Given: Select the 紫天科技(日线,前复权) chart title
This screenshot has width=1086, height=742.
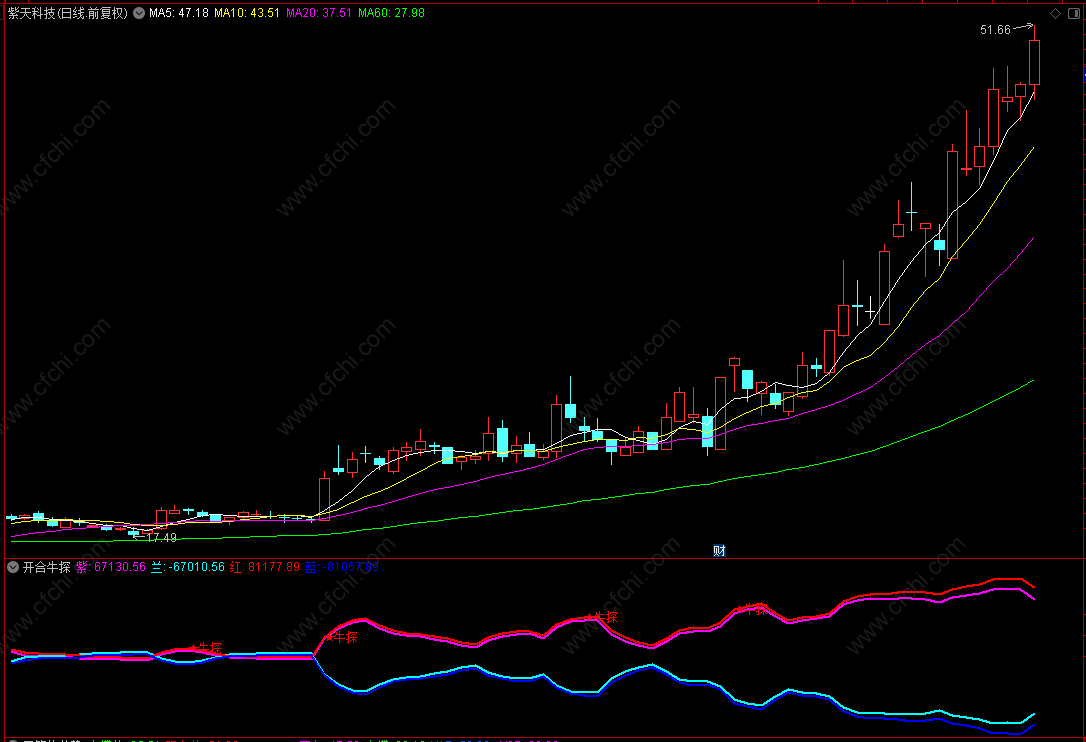Looking at the screenshot, I should tap(68, 13).
